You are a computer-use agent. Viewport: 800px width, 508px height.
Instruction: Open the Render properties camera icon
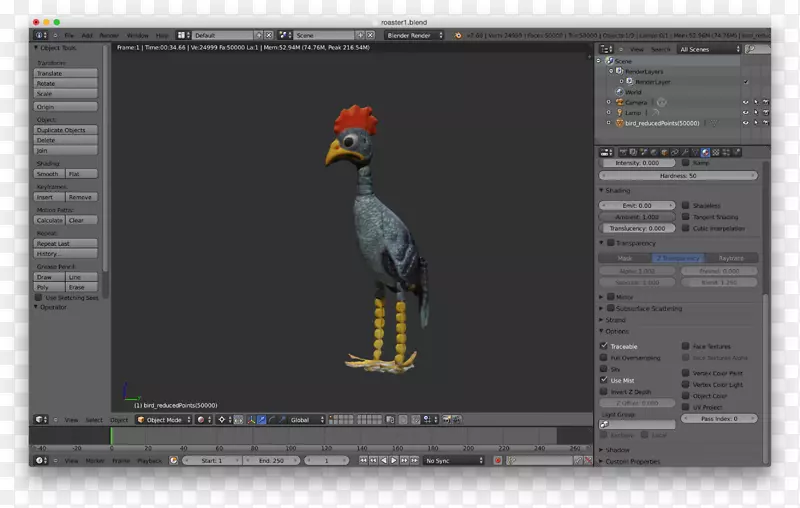click(623, 153)
